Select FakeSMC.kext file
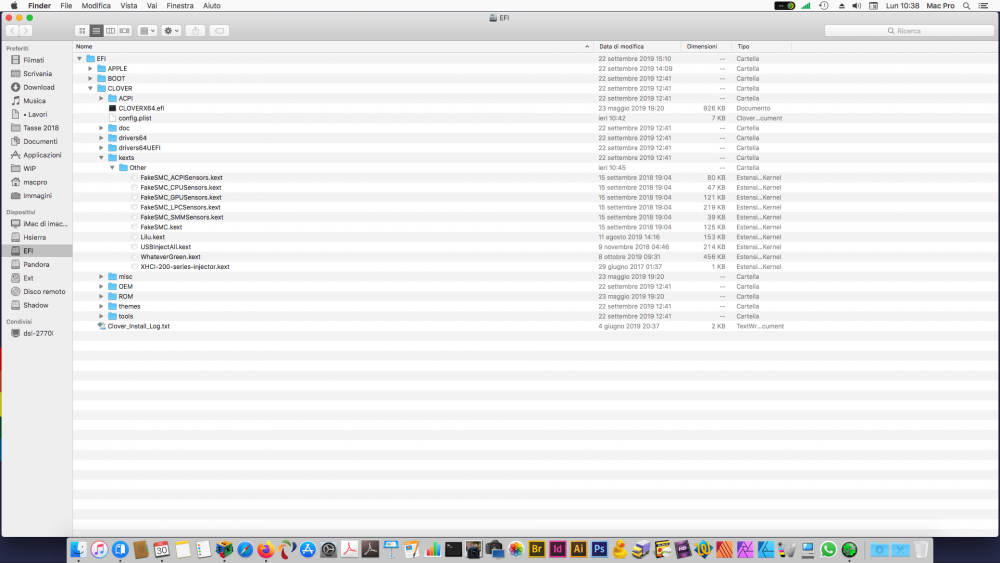The width and height of the screenshot is (1000, 563). (x=161, y=227)
